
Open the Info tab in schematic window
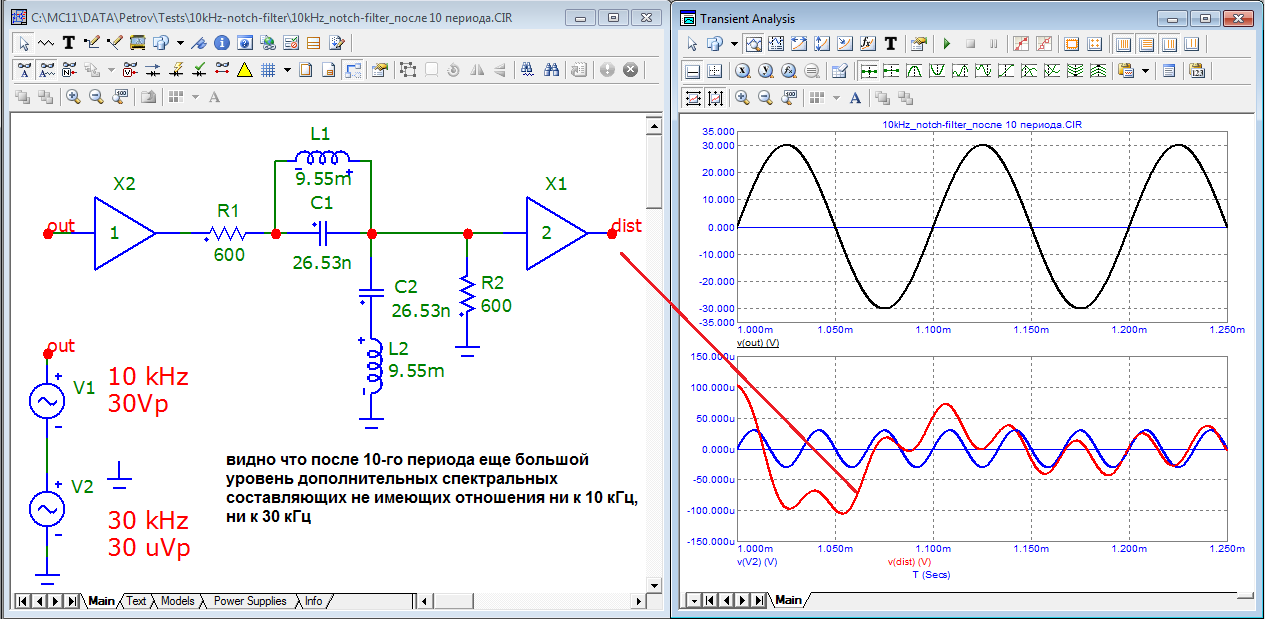click(x=313, y=601)
